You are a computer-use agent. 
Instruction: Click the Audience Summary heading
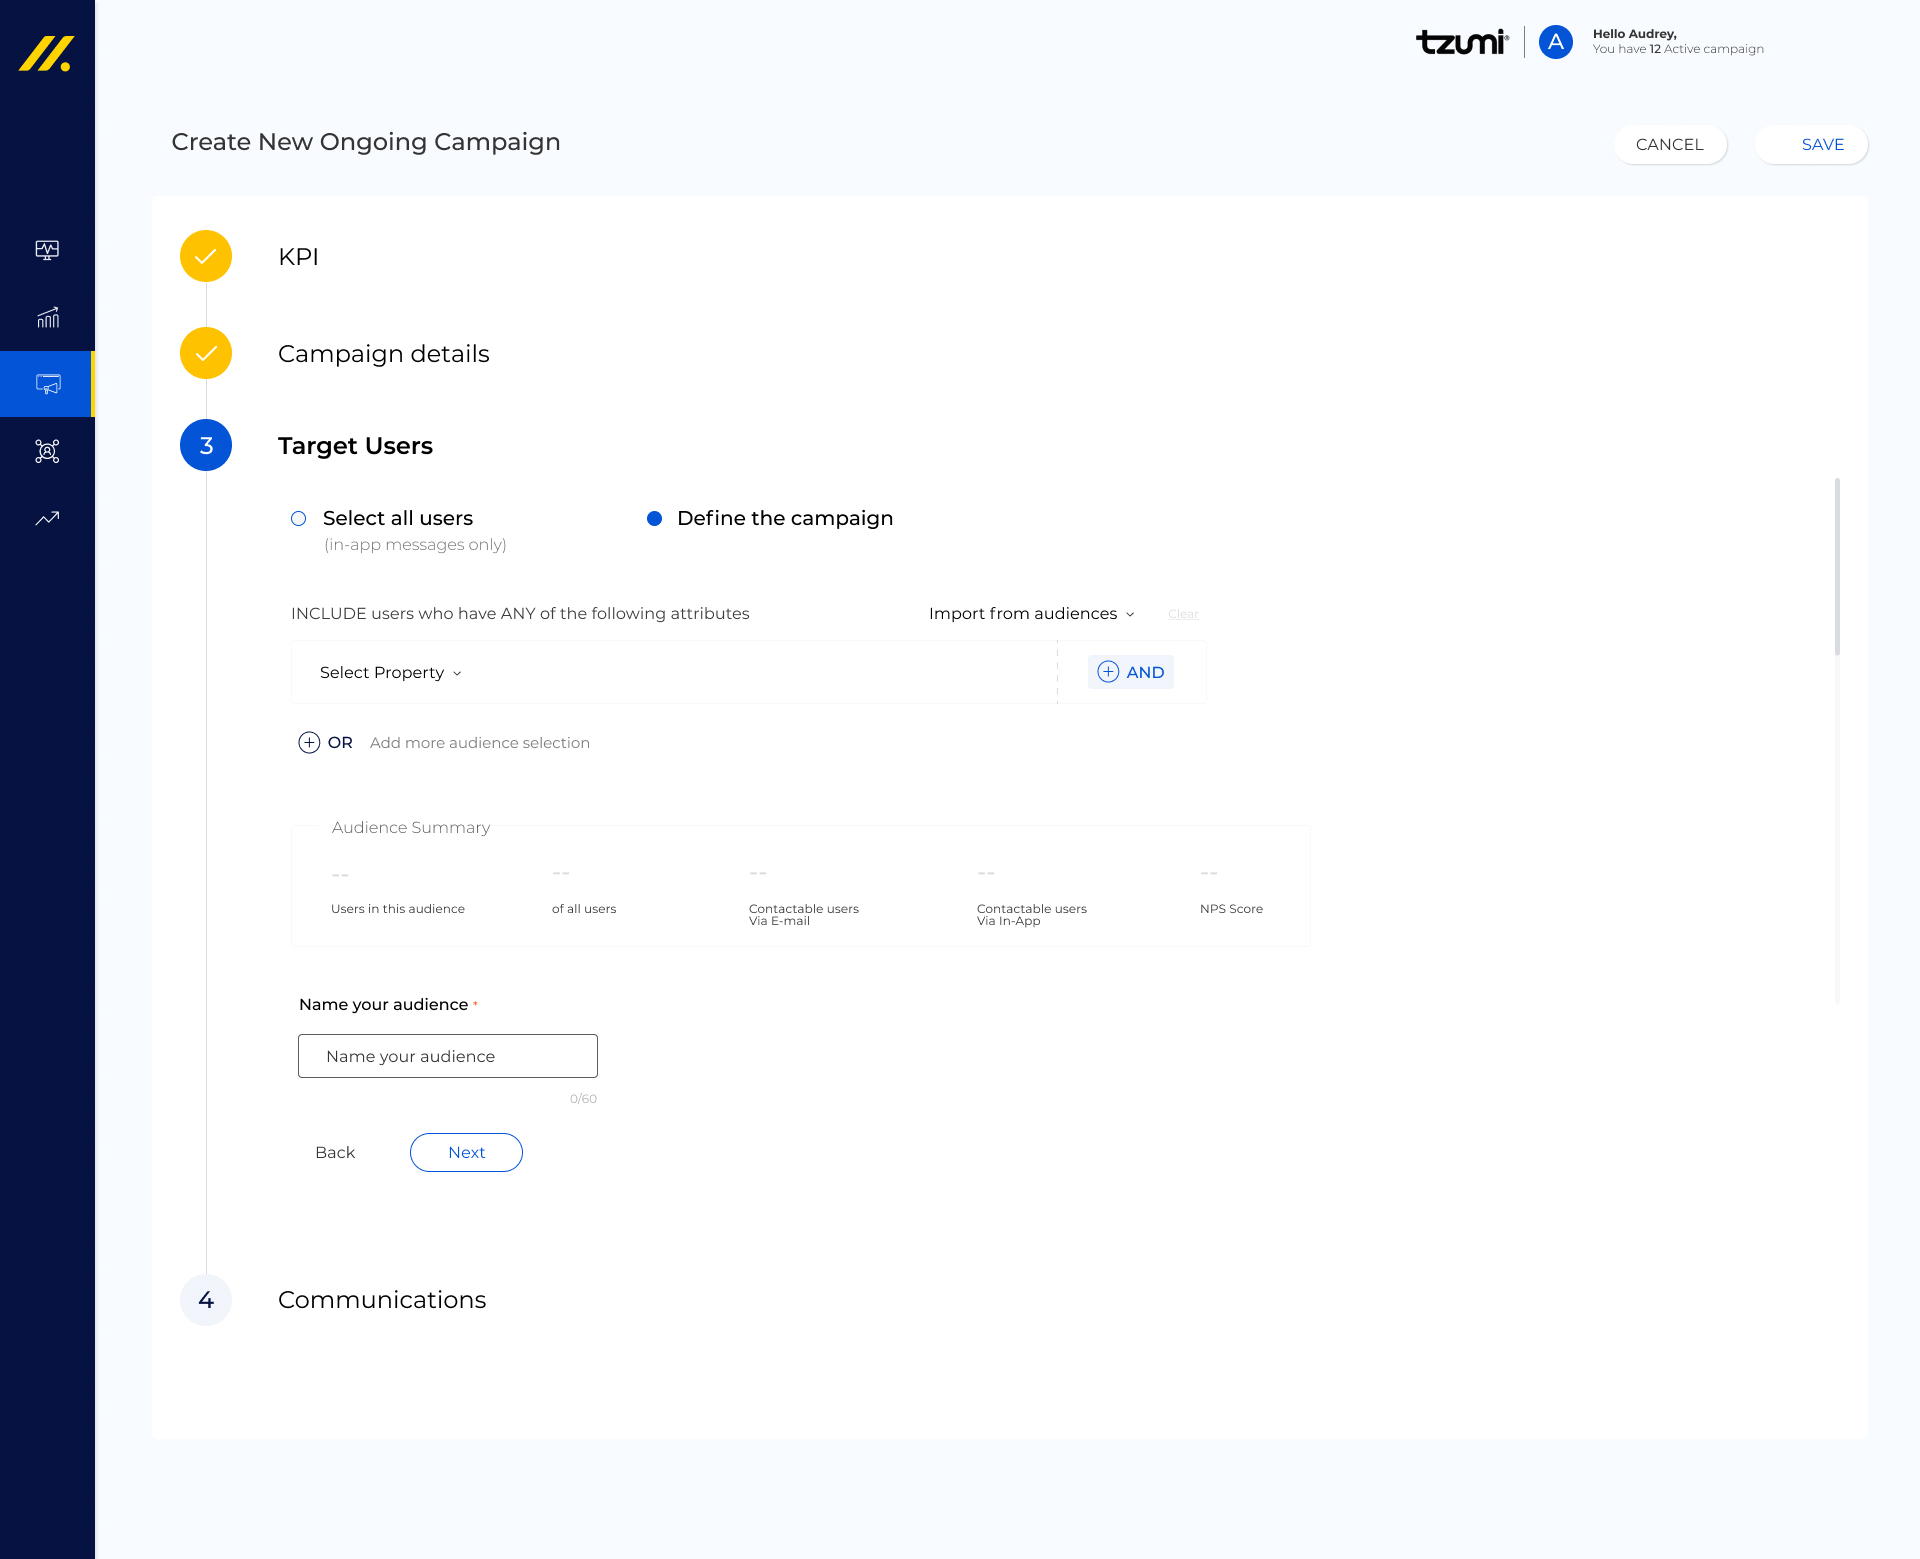(411, 828)
